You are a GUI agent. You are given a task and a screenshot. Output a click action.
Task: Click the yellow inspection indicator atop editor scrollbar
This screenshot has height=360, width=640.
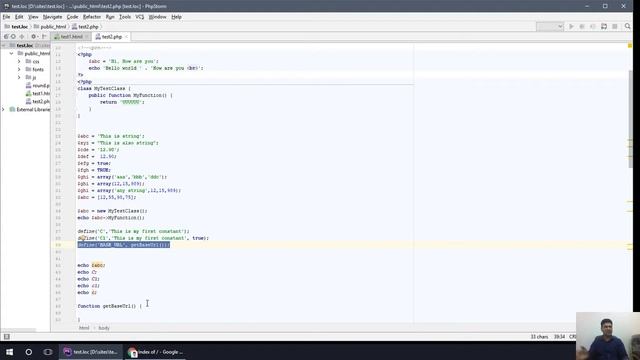click(630, 46)
